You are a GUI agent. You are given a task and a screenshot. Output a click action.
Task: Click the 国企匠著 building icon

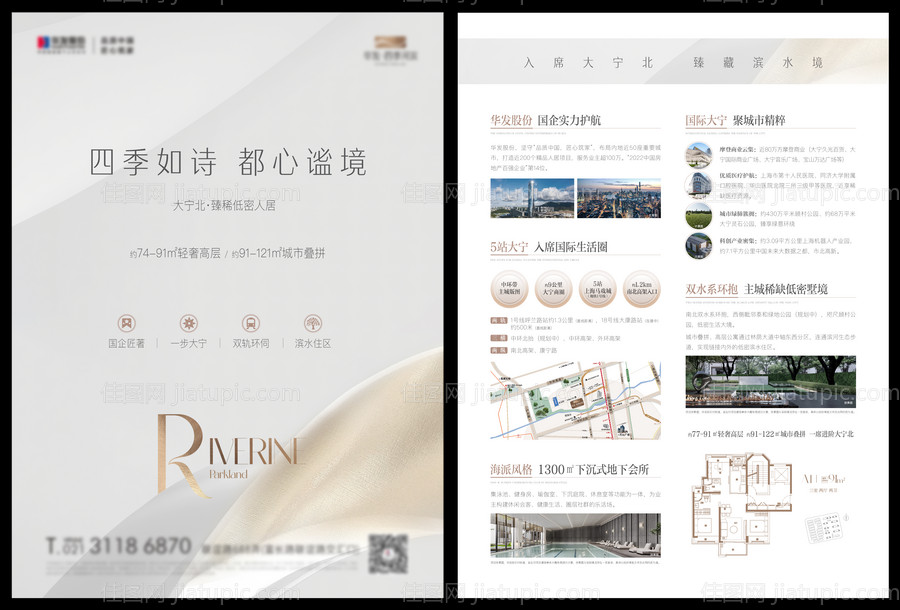click(x=126, y=323)
